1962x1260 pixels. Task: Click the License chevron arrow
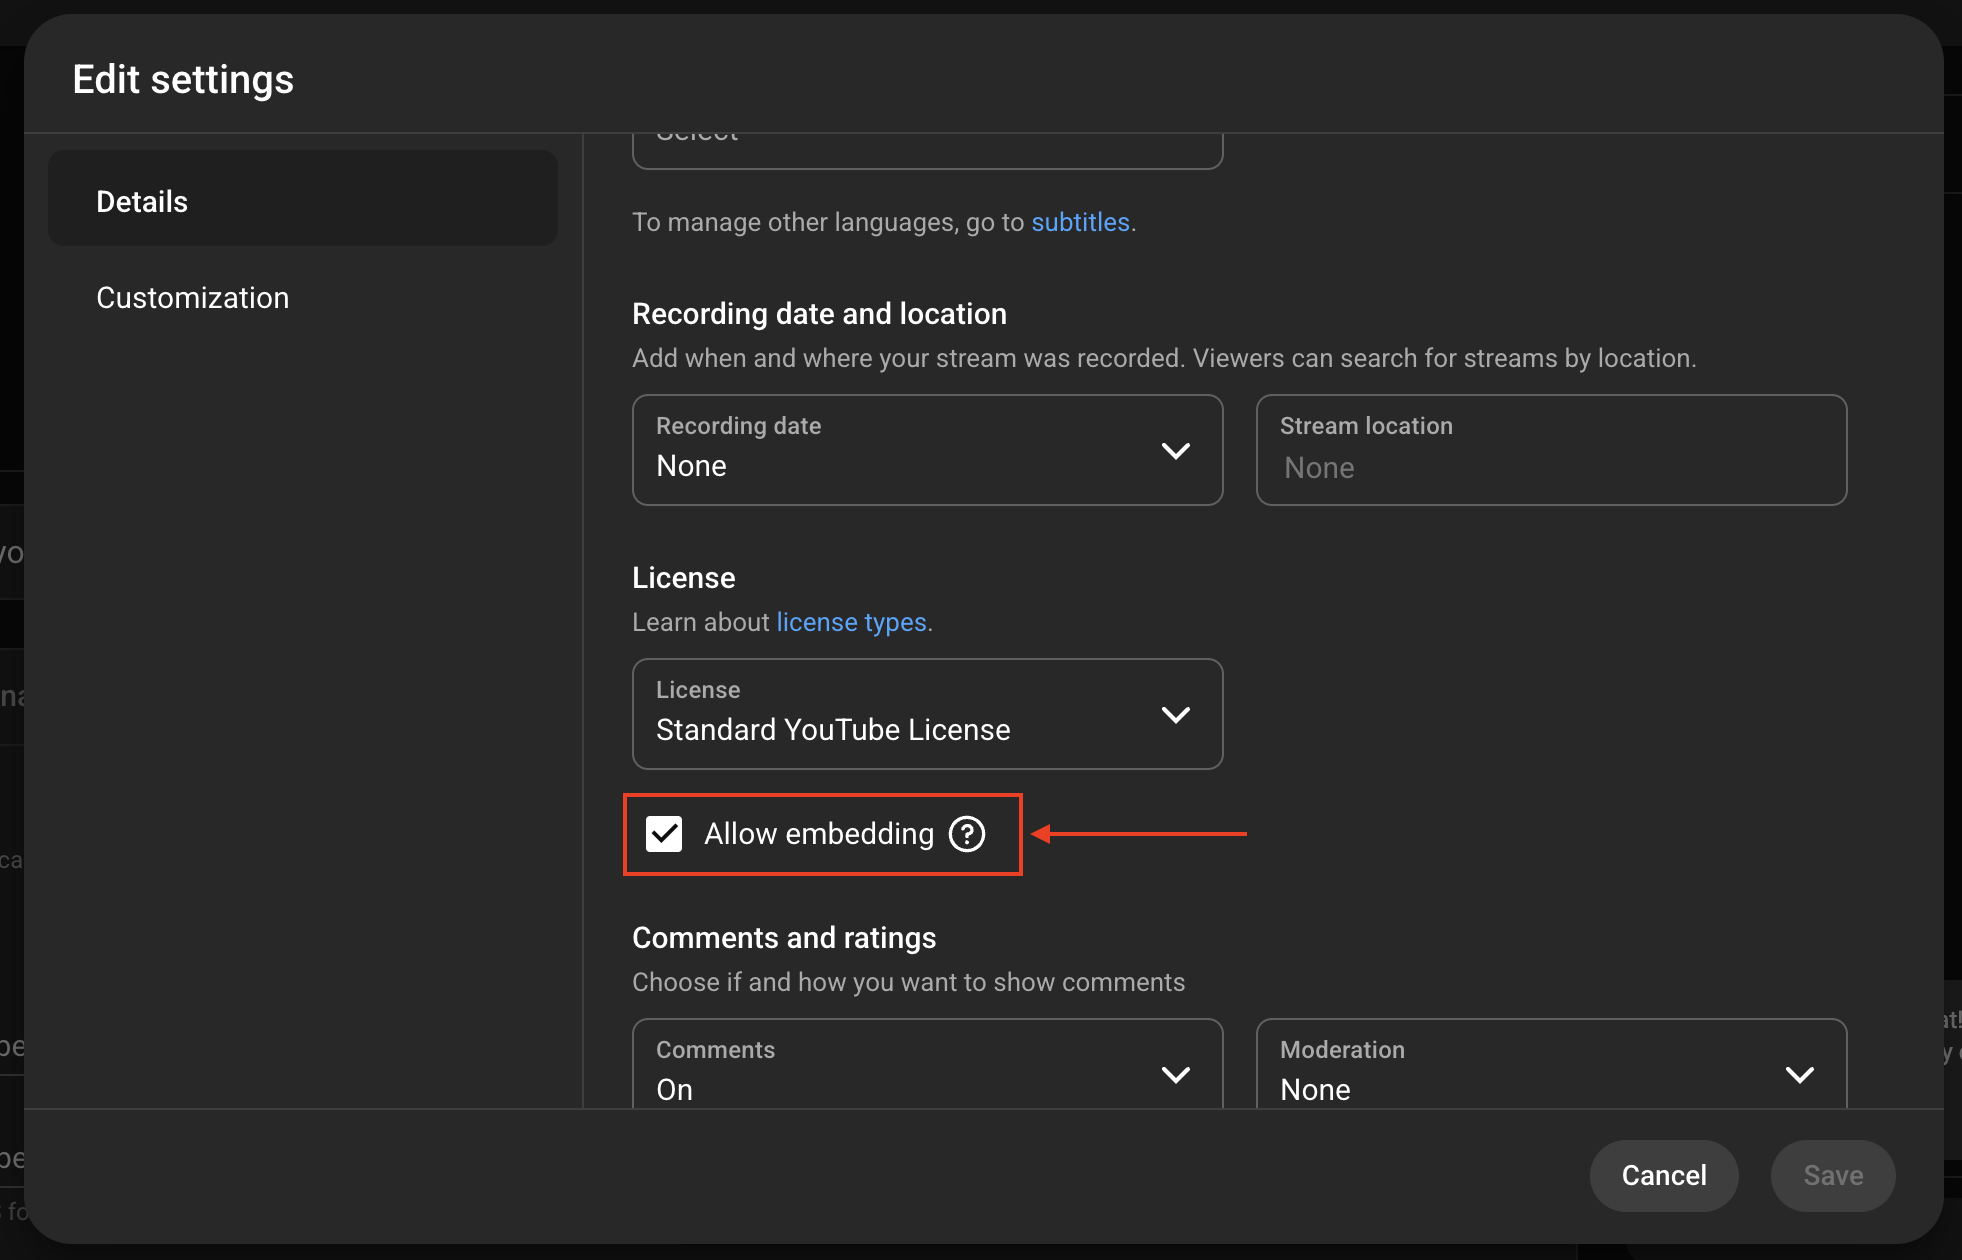pos(1176,715)
